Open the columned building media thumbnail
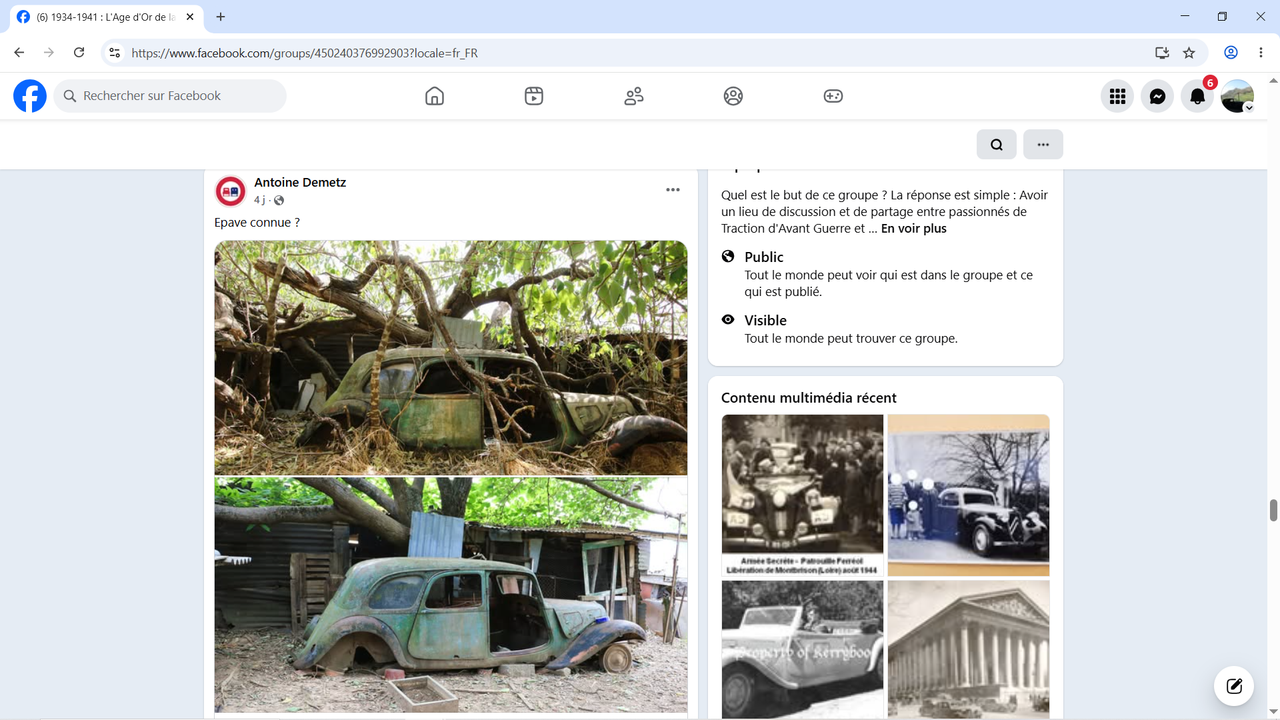Viewport: 1280px width, 720px height. click(x=969, y=649)
